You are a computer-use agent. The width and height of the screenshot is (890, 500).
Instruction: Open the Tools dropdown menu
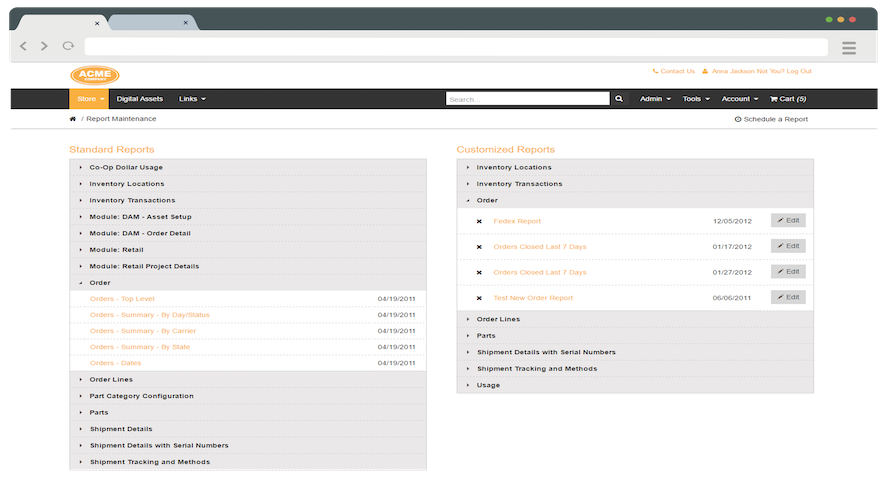tap(696, 99)
